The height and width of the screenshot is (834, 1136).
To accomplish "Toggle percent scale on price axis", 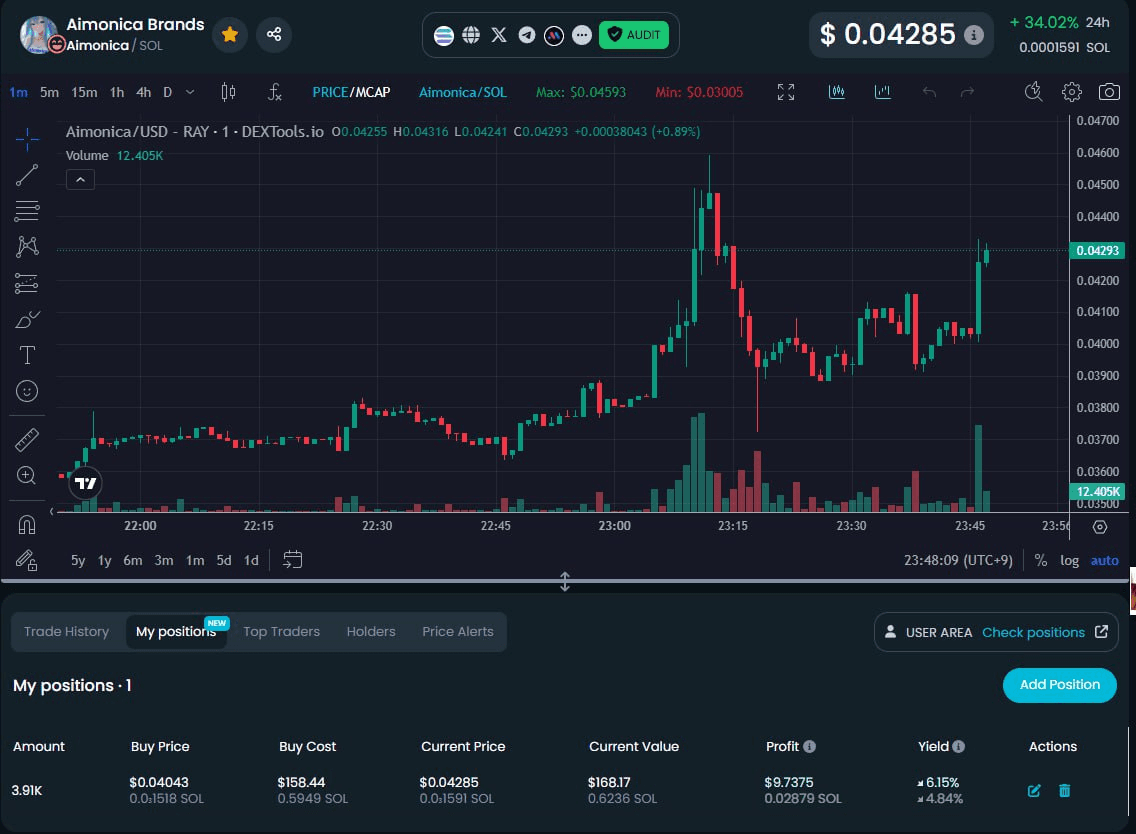I will 1041,560.
